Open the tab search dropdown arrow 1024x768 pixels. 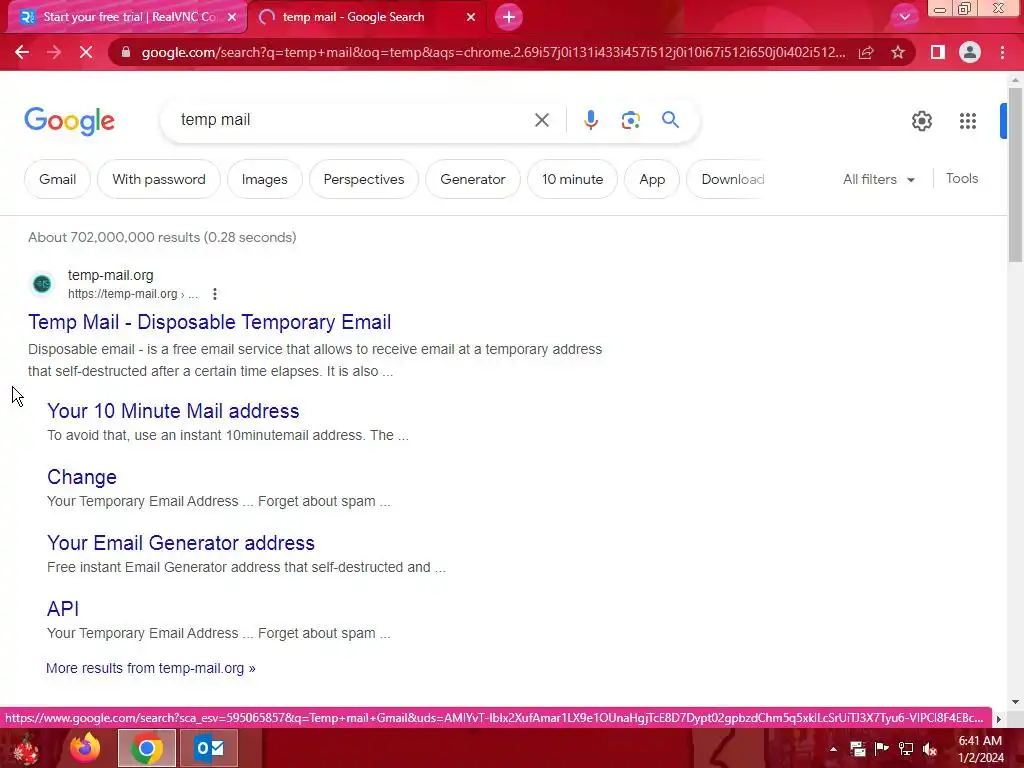click(x=904, y=17)
